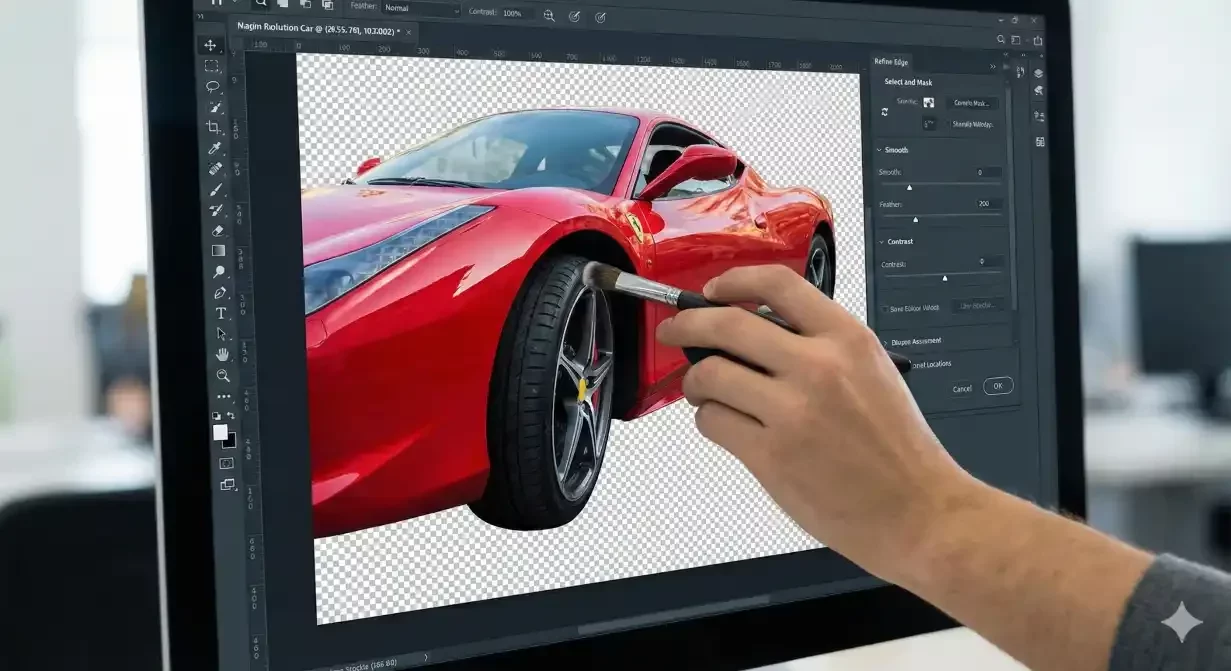
Task: Click the OK button
Action: click(997, 386)
